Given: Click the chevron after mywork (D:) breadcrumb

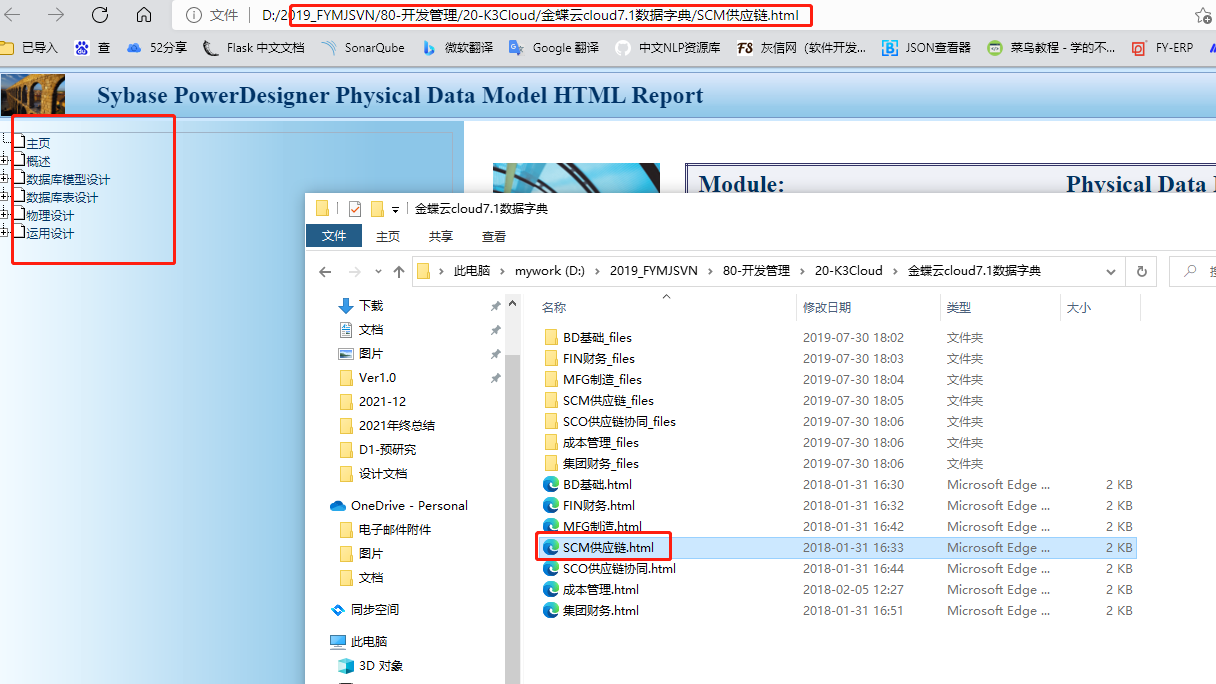Looking at the screenshot, I should [x=597, y=271].
